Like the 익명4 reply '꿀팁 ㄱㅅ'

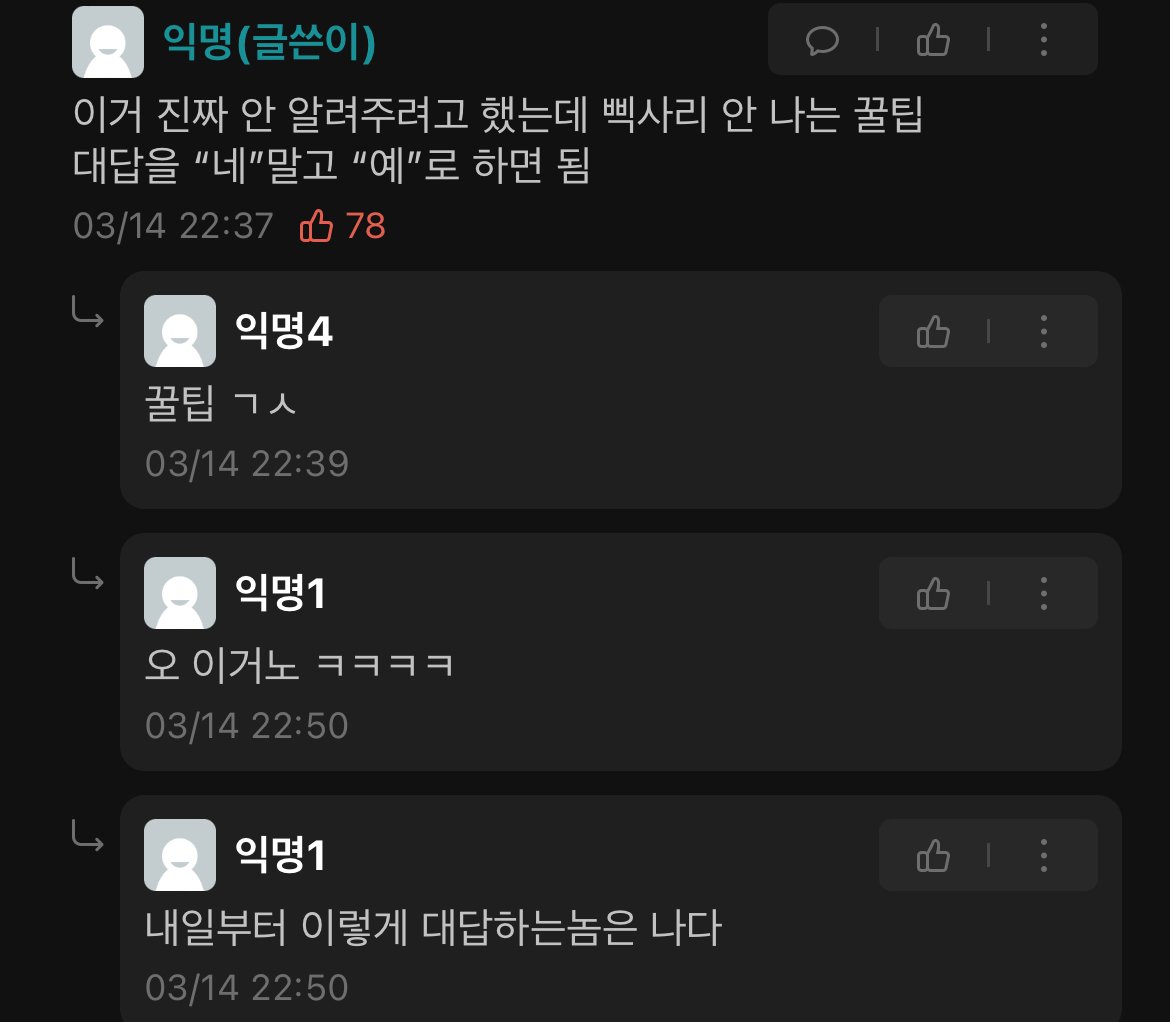tap(933, 331)
